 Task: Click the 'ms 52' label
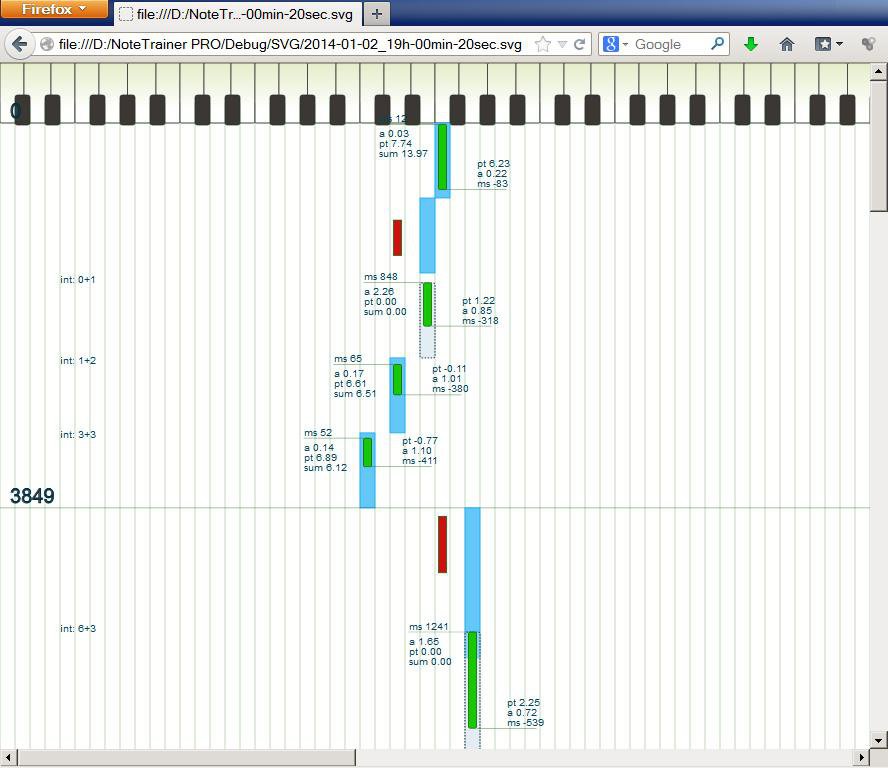point(318,433)
